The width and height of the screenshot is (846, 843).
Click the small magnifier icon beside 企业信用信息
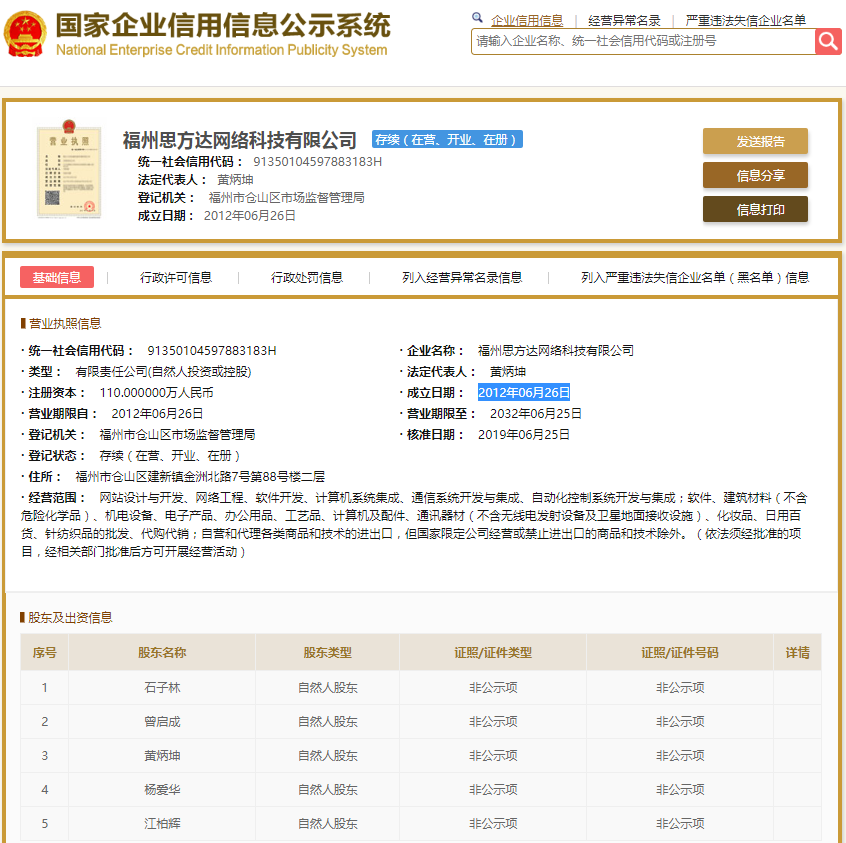(477, 17)
